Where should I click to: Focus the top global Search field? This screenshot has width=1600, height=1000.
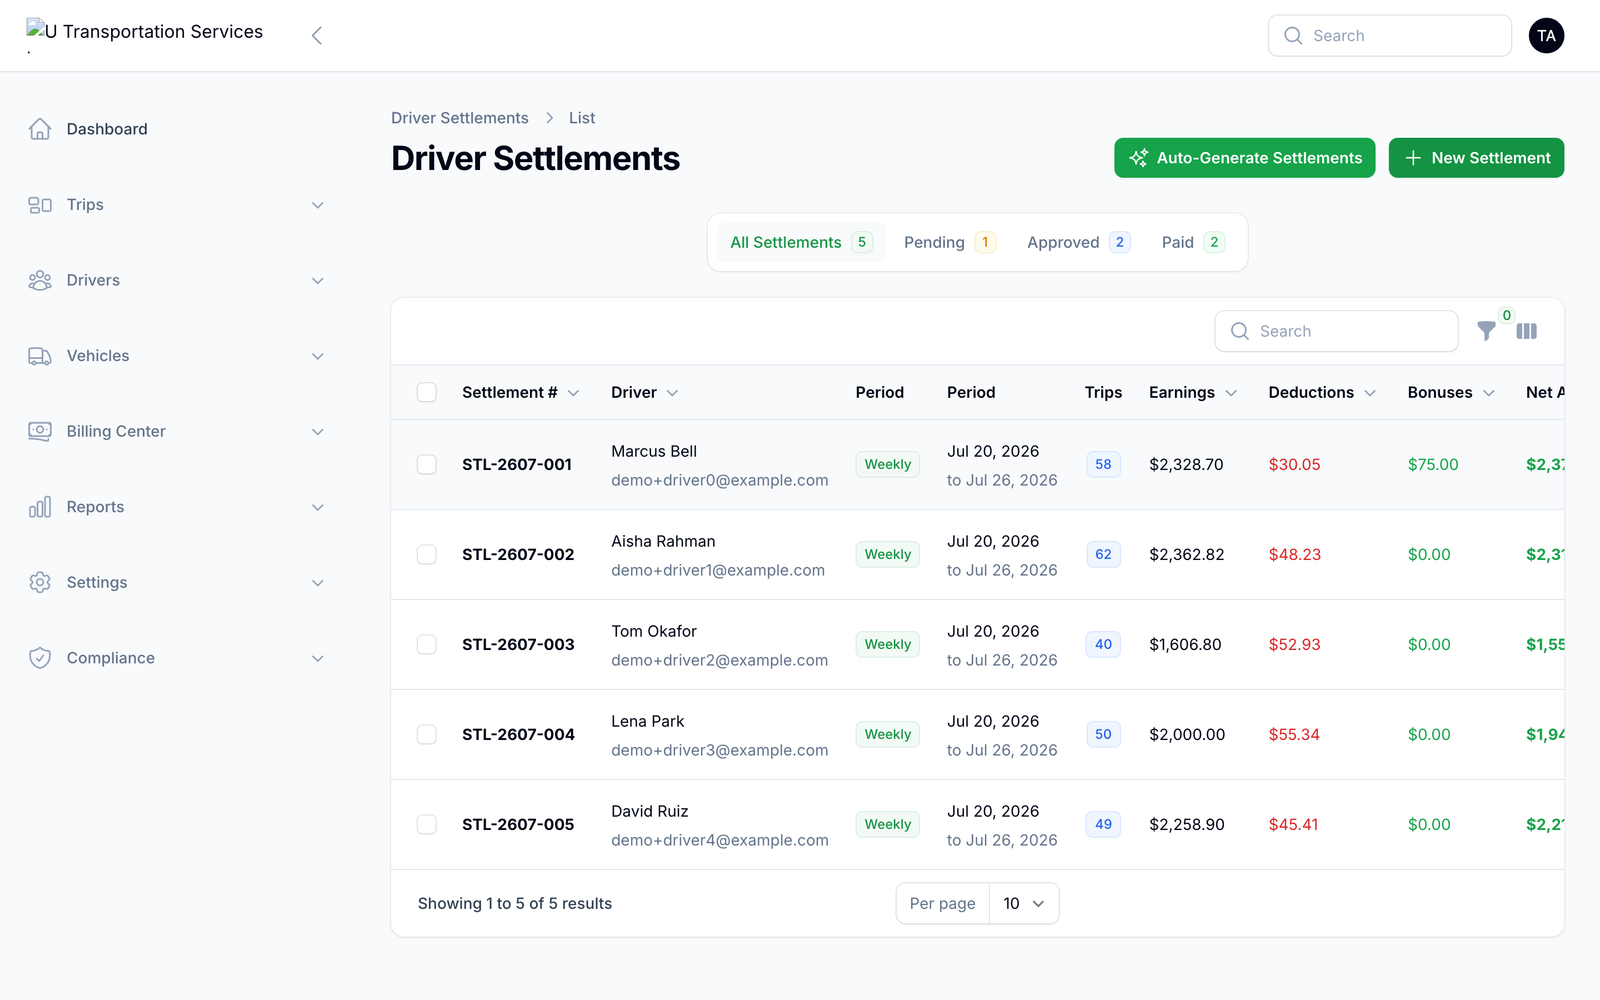[x=1390, y=36]
